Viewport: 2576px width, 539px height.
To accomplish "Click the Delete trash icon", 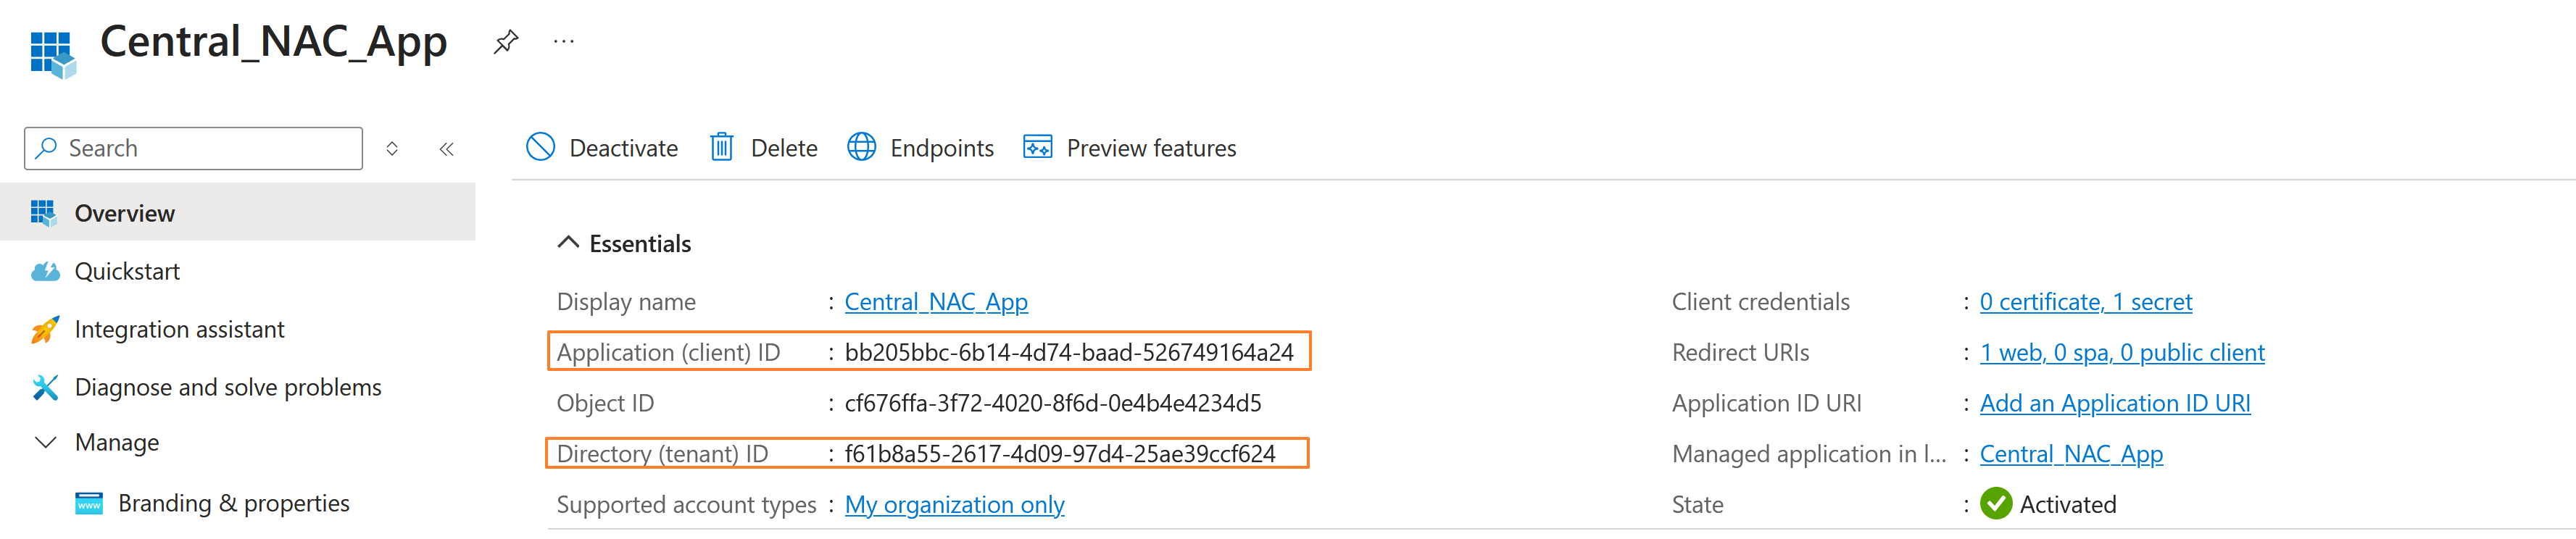I will pyautogui.click(x=722, y=147).
